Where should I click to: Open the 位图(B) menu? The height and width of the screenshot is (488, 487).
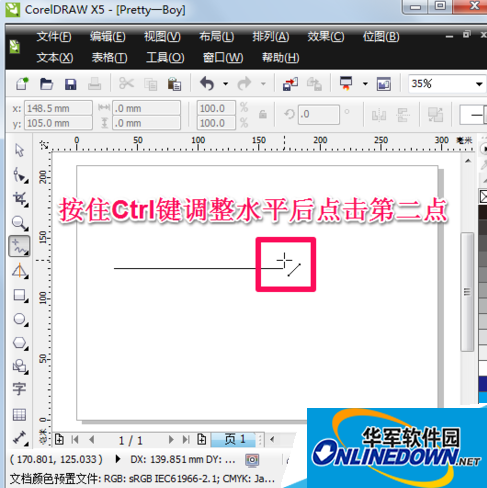pos(381,36)
